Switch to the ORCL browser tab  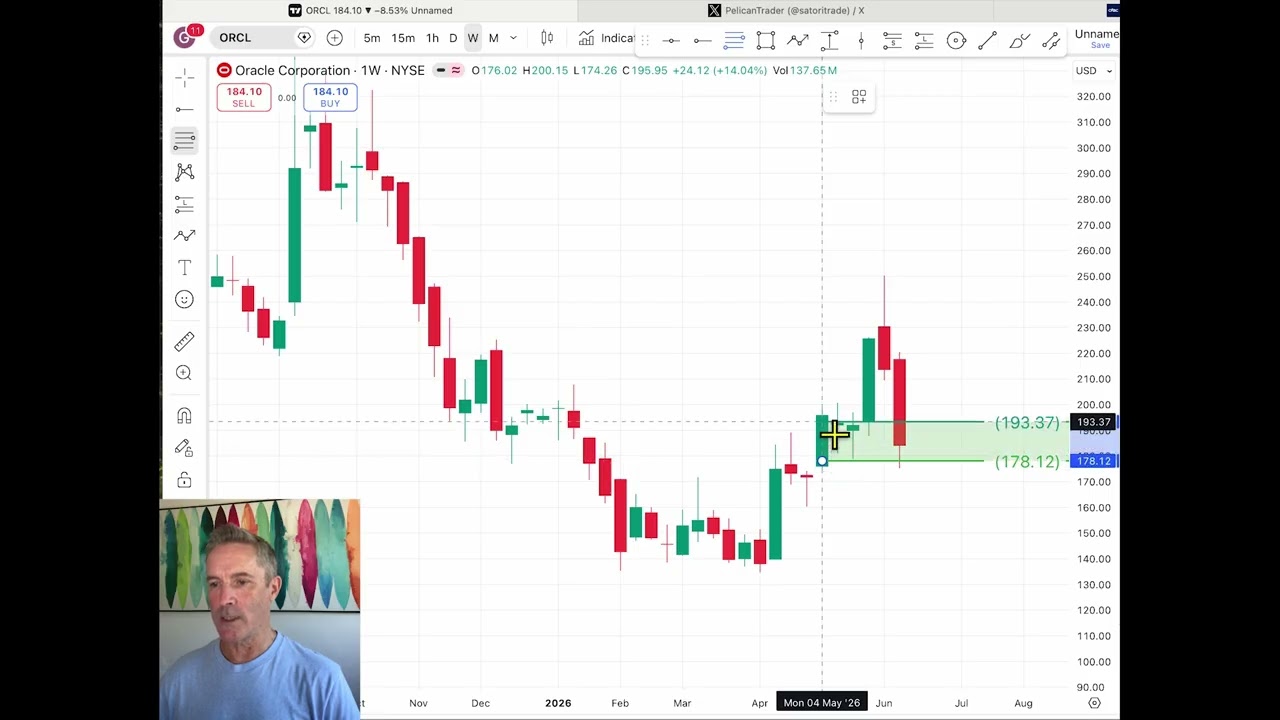[x=370, y=10]
